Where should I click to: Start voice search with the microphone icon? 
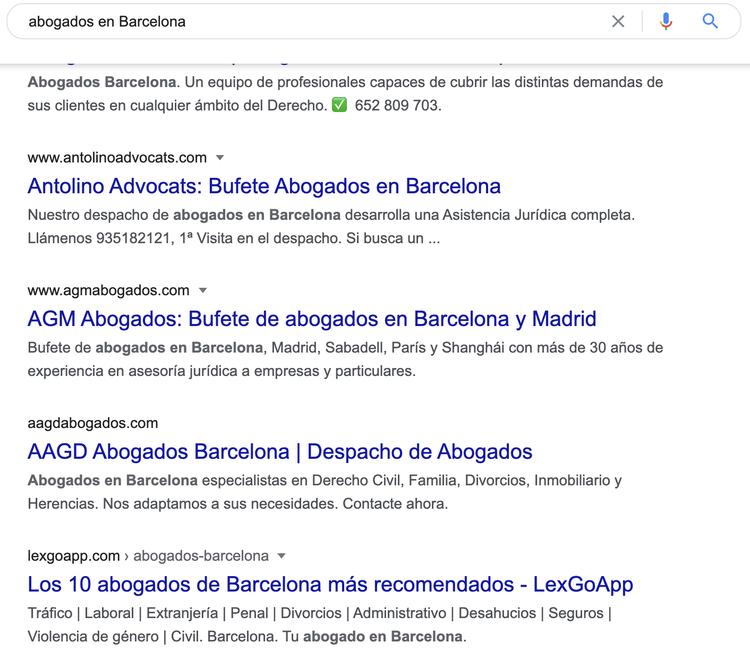666,22
